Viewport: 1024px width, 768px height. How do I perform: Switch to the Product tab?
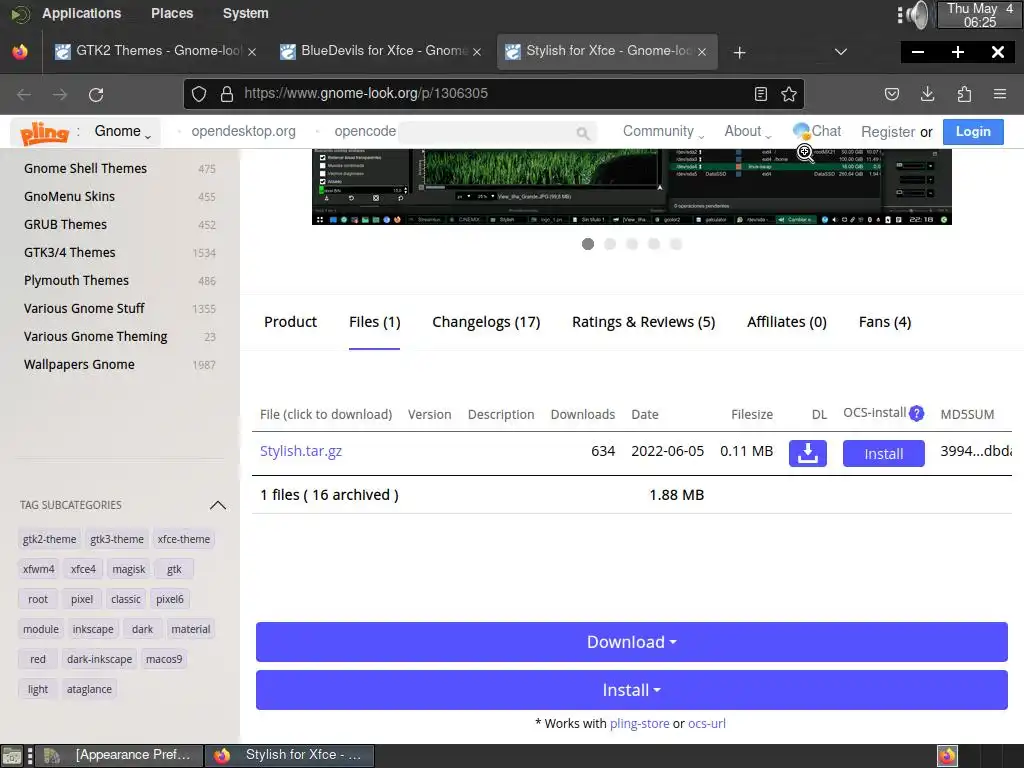pyautogui.click(x=291, y=322)
